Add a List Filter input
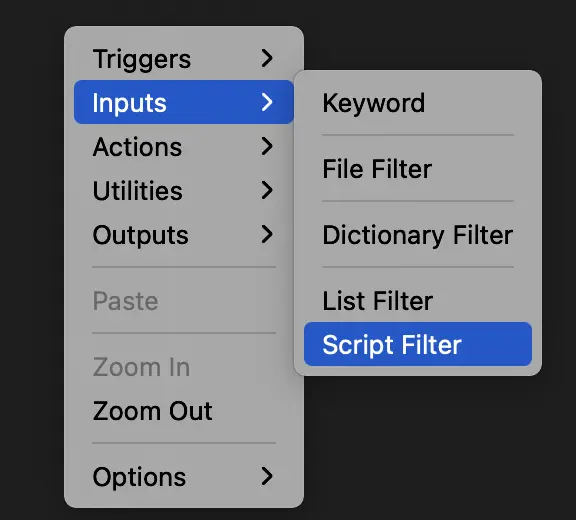 (x=418, y=300)
